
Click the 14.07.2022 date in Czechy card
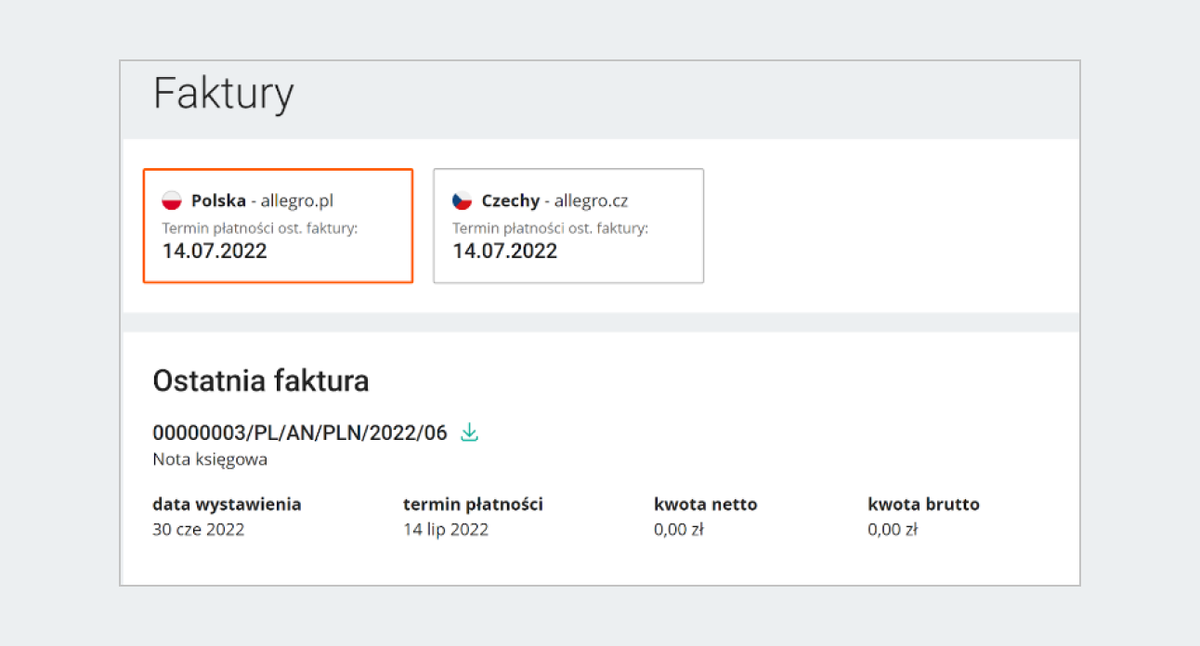pyautogui.click(x=505, y=251)
